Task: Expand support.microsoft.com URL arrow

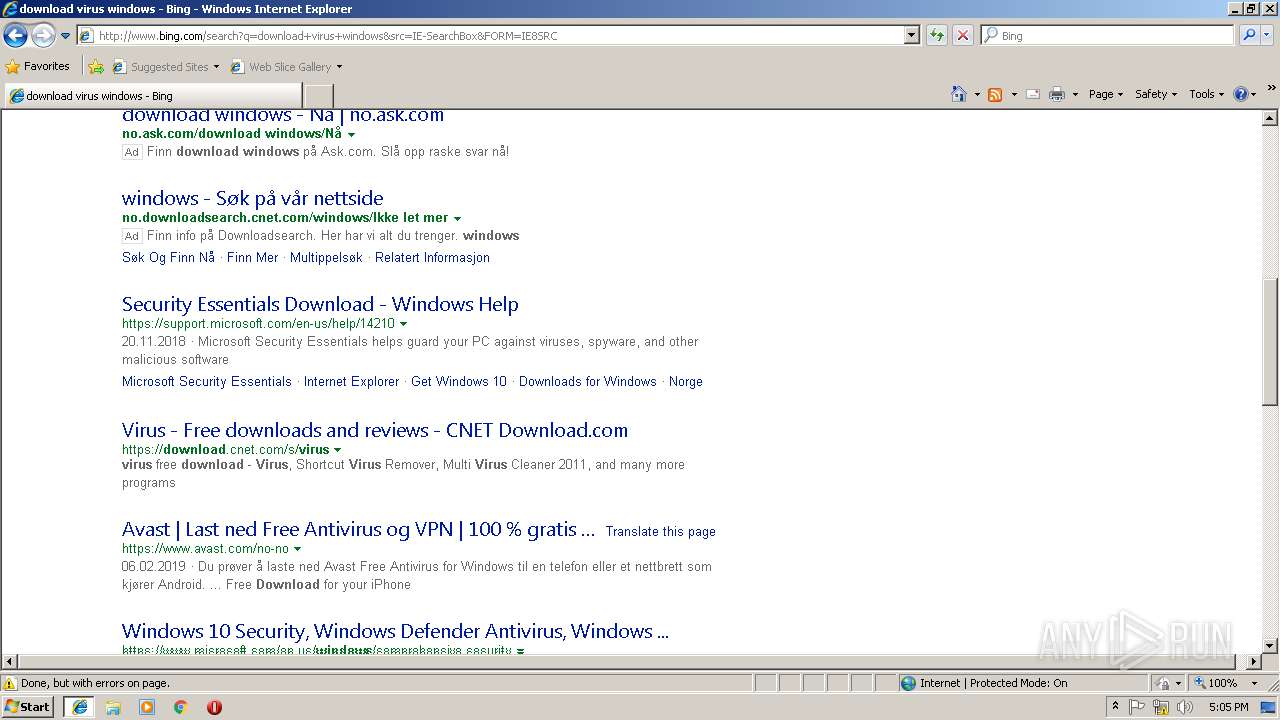Action: coord(403,324)
